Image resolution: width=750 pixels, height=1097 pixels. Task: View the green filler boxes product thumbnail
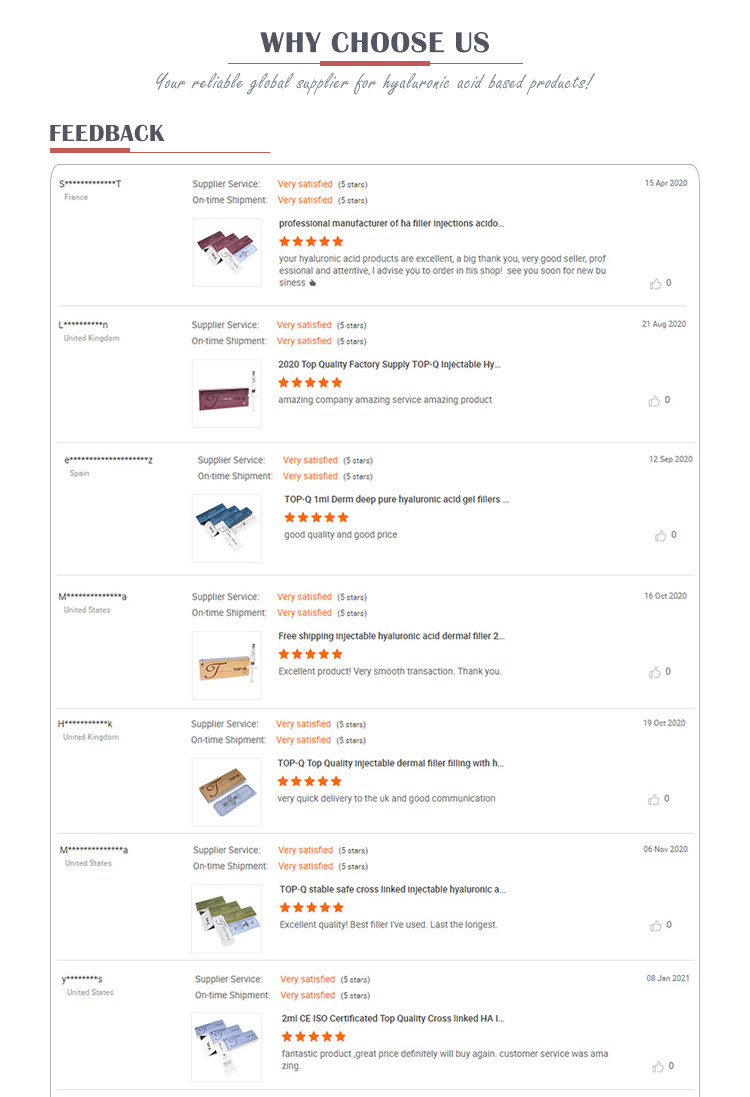pos(227,919)
